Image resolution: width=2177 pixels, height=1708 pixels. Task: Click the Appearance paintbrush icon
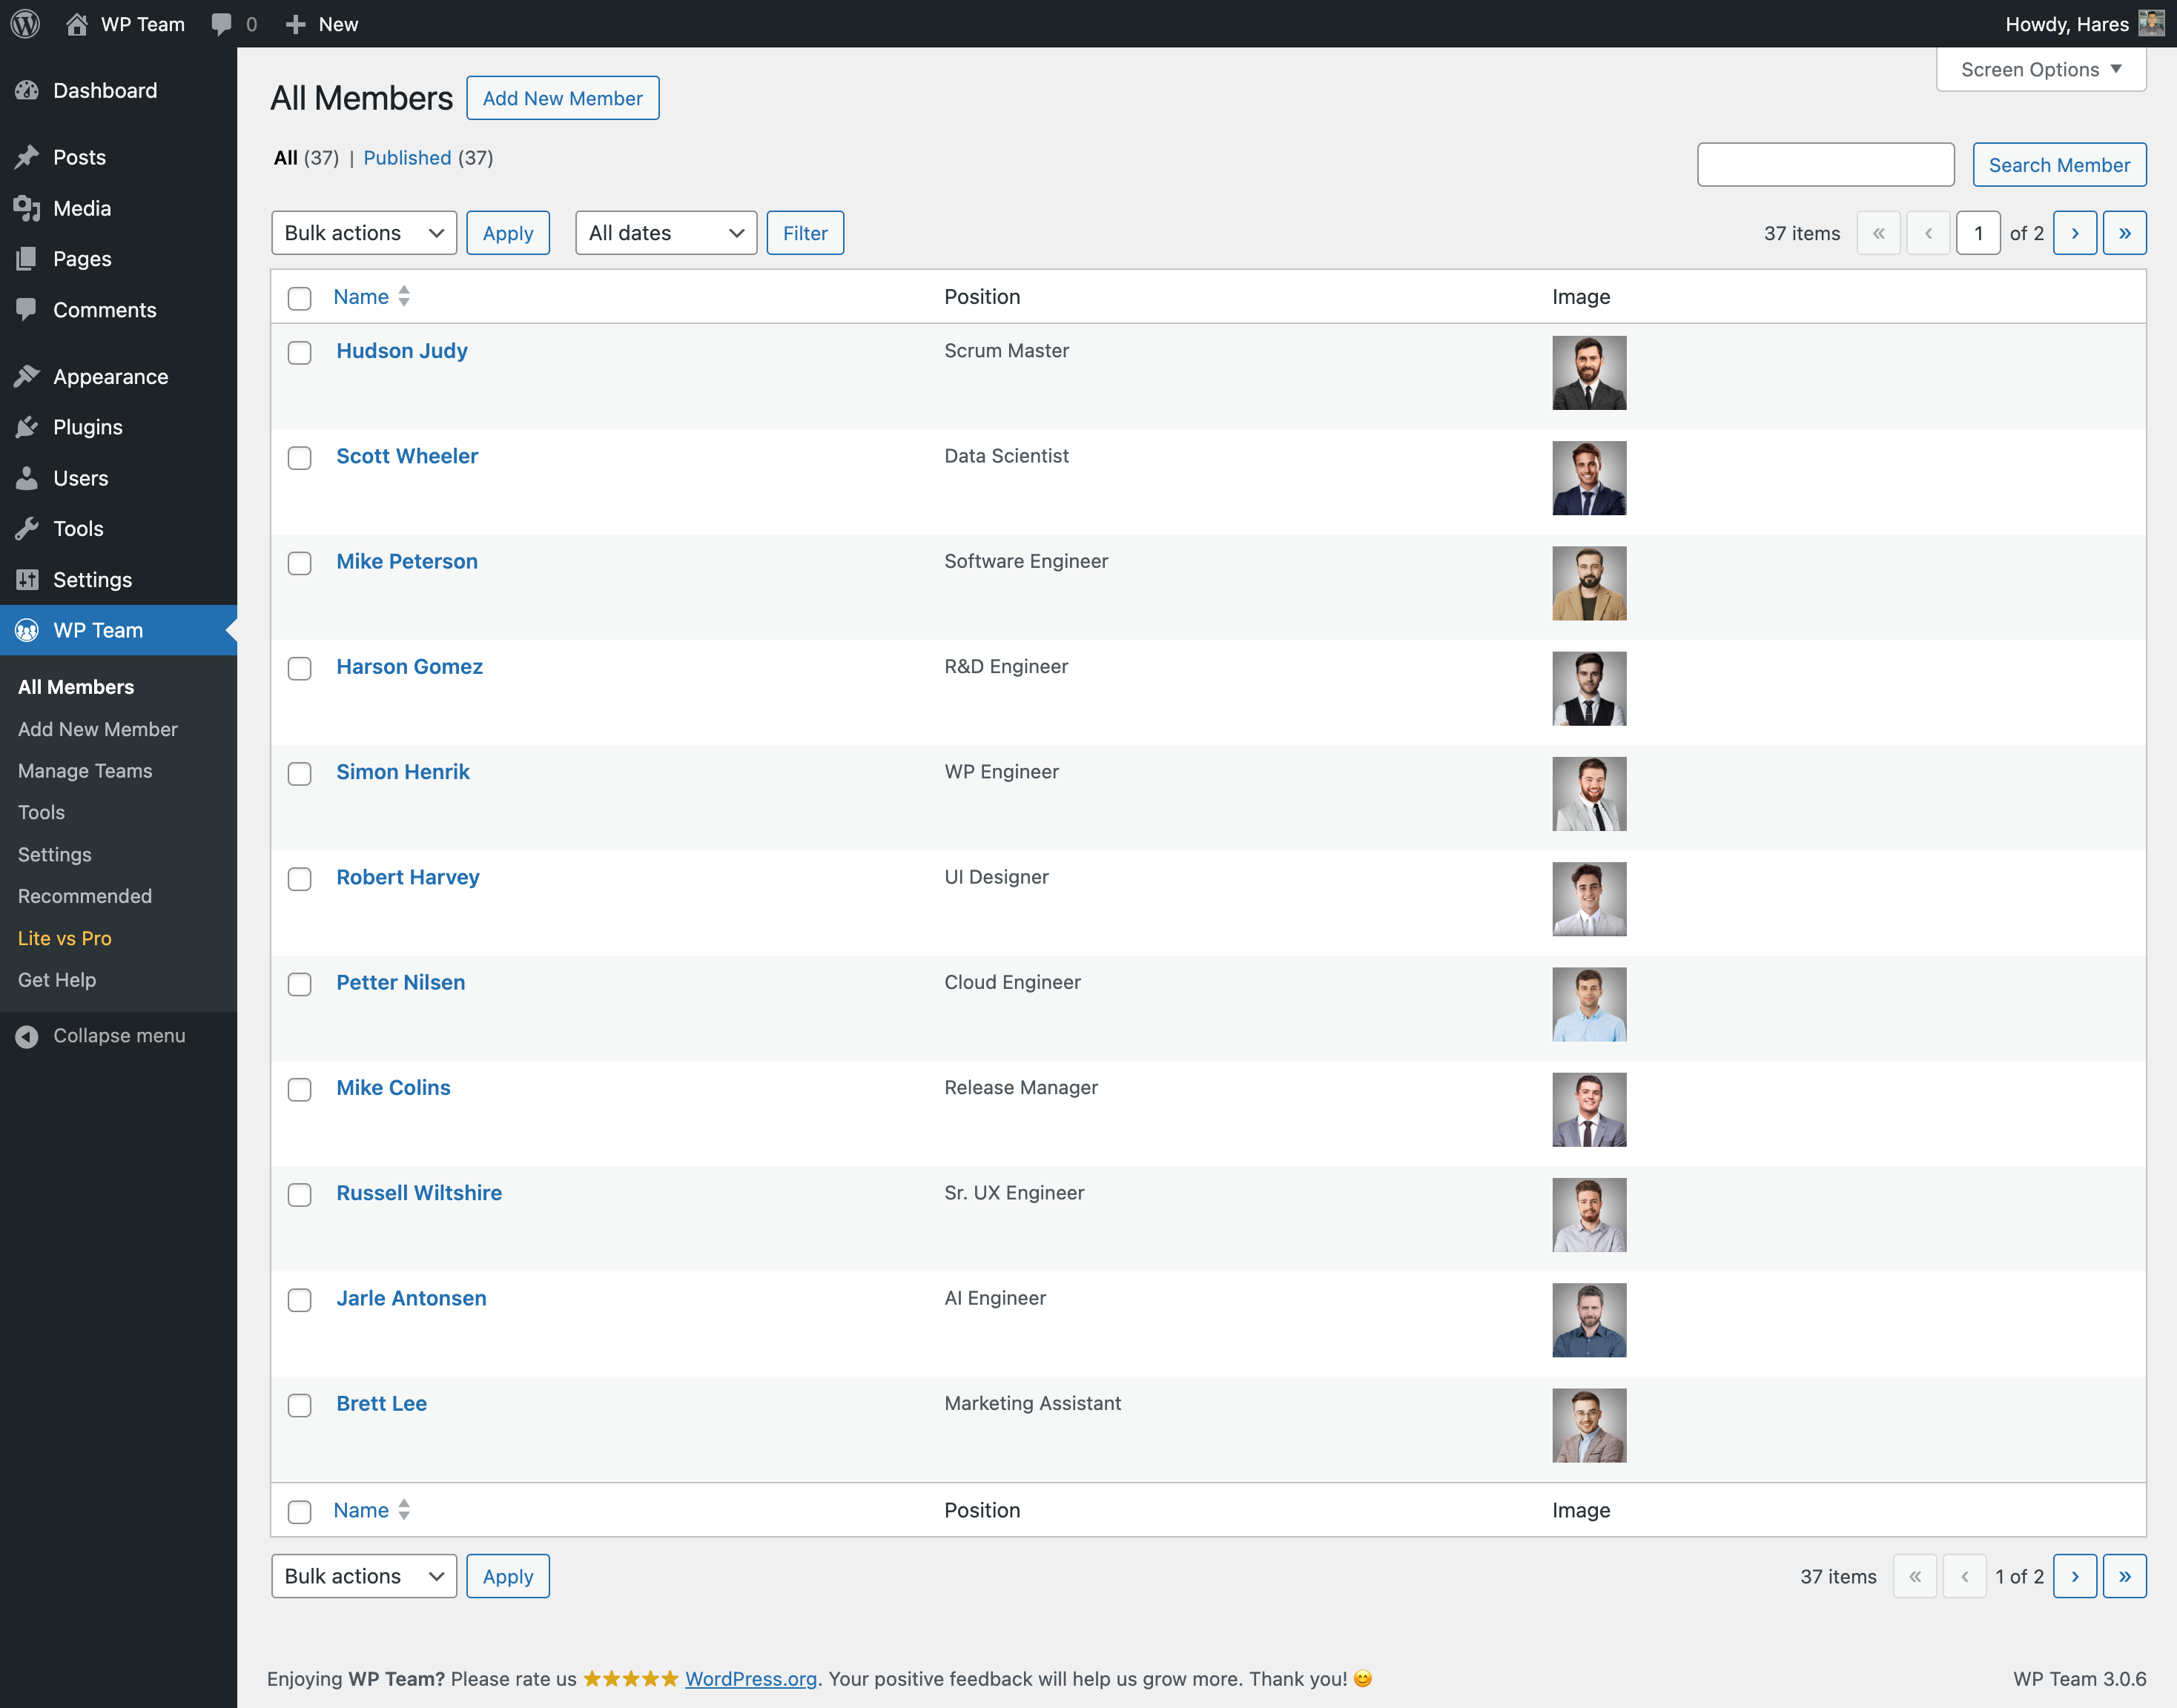click(27, 377)
